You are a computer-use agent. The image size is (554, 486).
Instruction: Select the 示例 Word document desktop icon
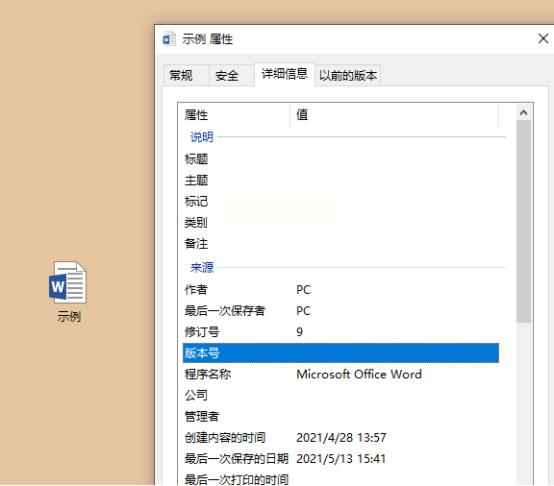click(68, 291)
